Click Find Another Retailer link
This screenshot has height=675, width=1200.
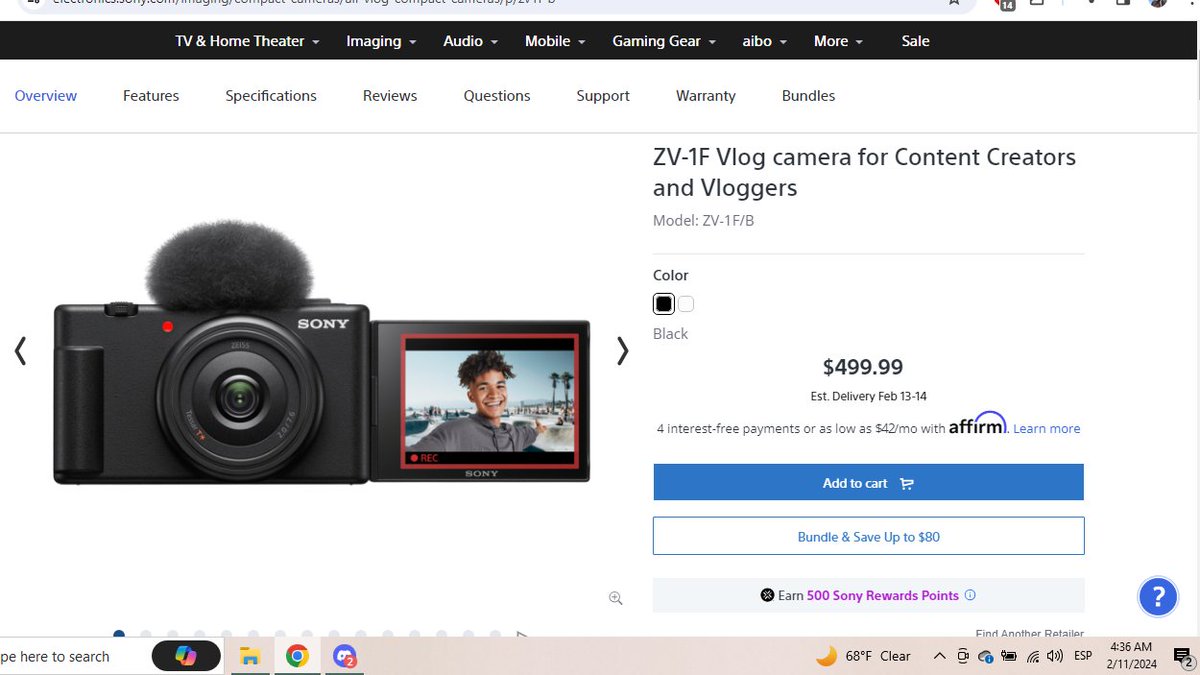coord(1030,633)
